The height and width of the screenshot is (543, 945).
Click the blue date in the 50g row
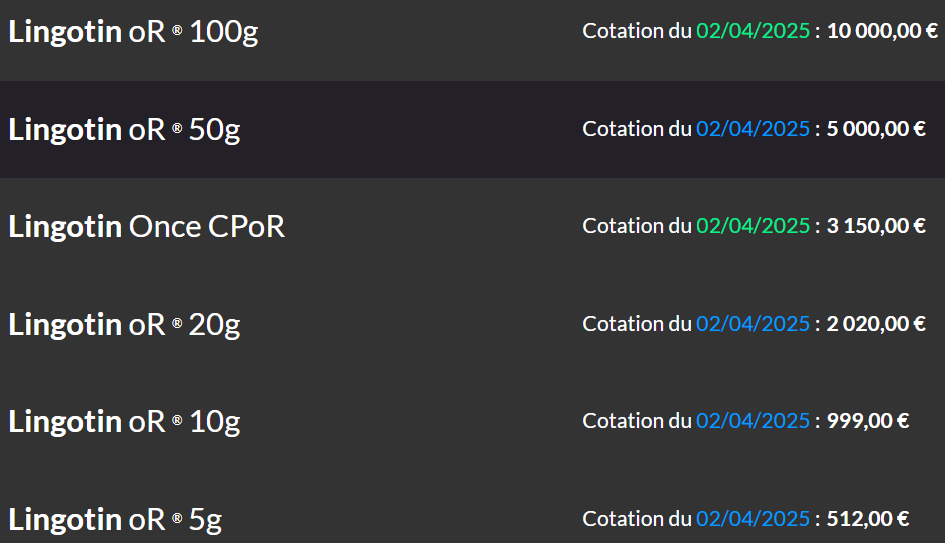[x=753, y=129]
